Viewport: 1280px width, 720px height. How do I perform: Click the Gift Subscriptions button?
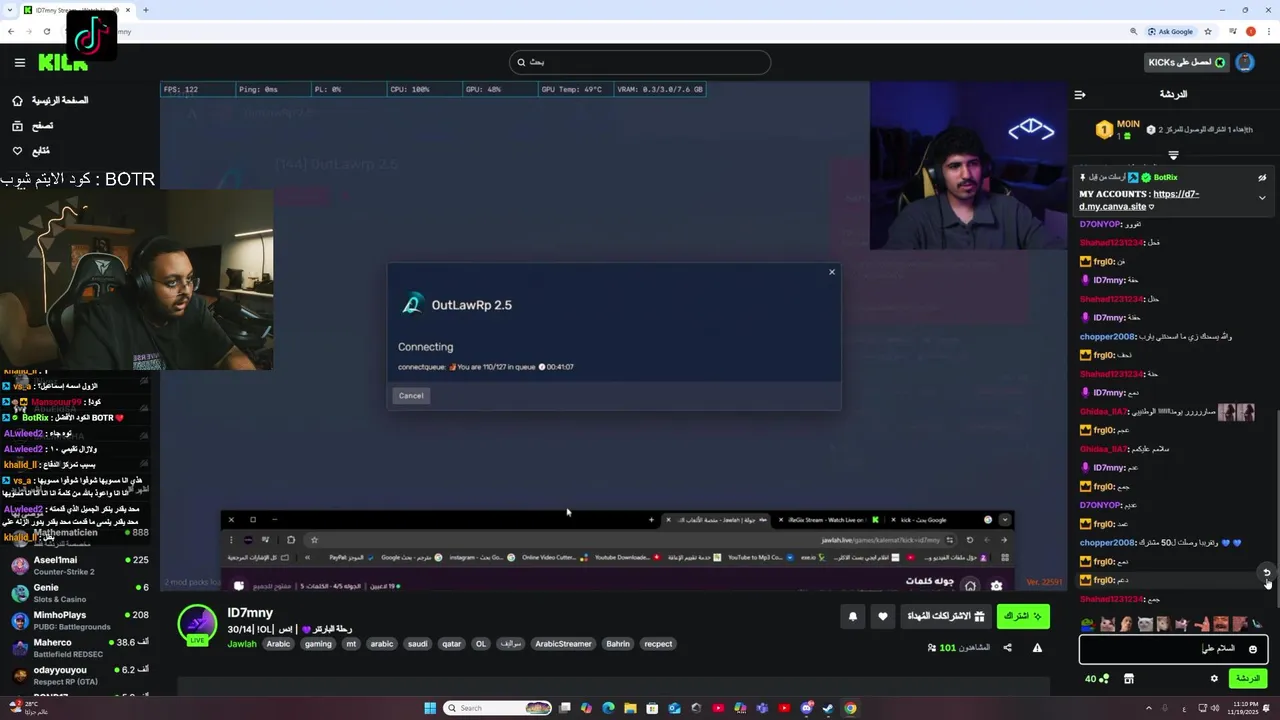pyautogui.click(x=945, y=616)
